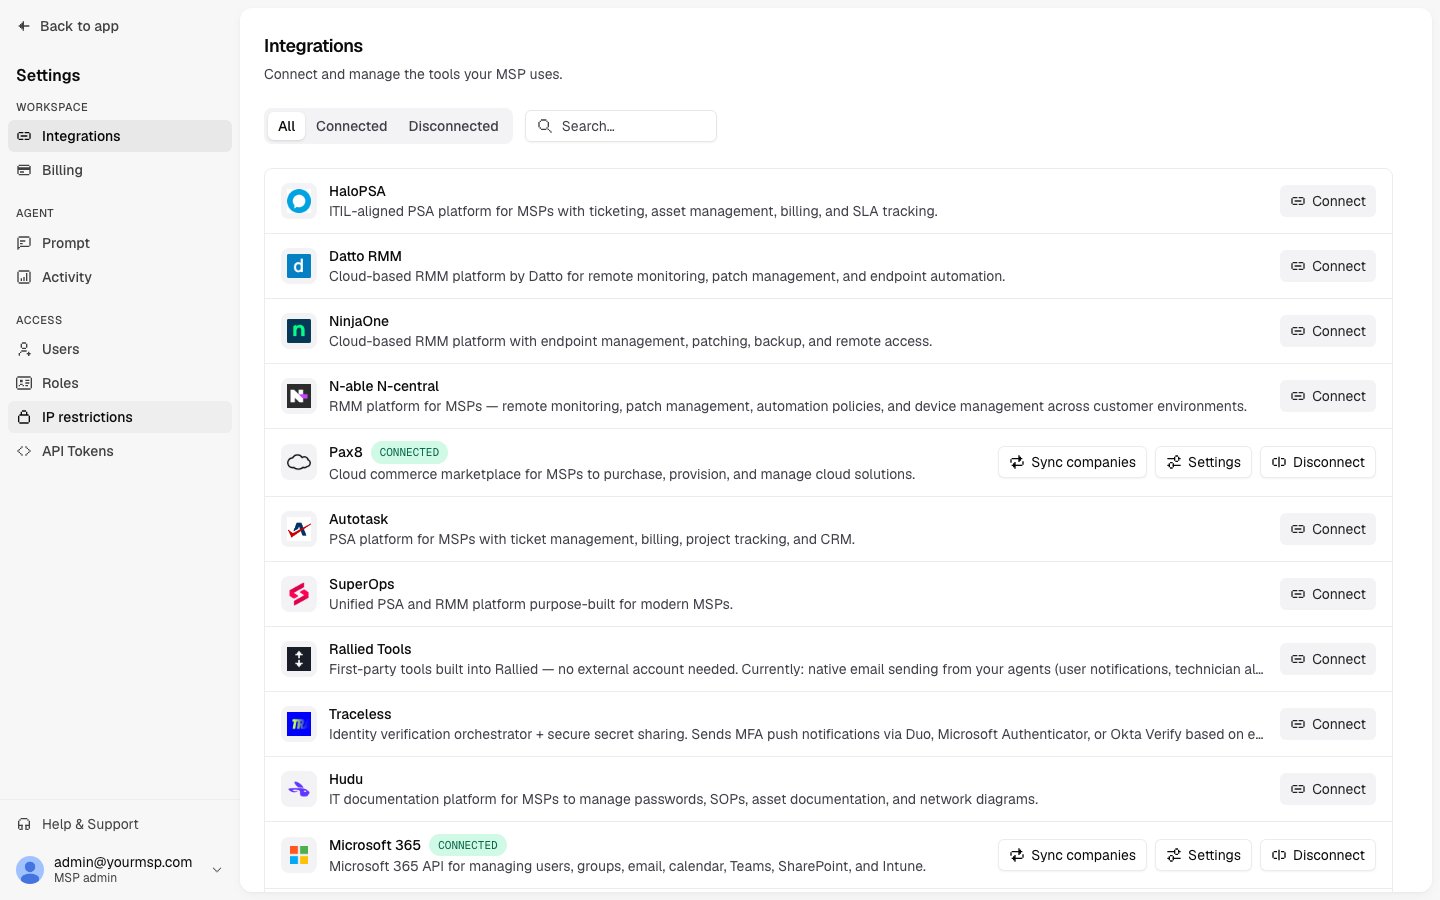Focus the integrations Search field

click(621, 126)
